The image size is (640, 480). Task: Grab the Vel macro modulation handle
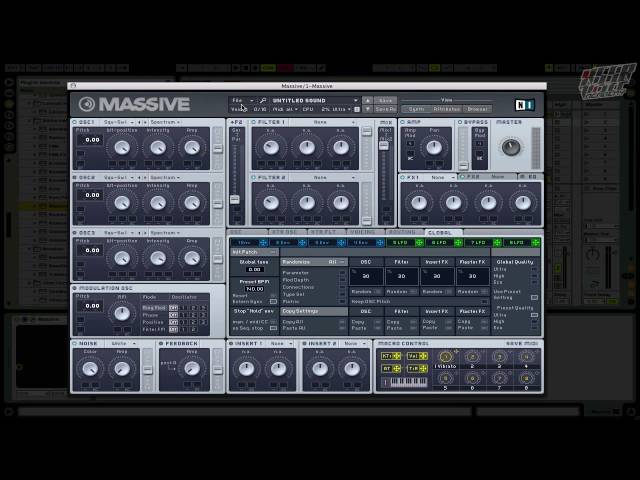pyautogui.click(x=423, y=356)
